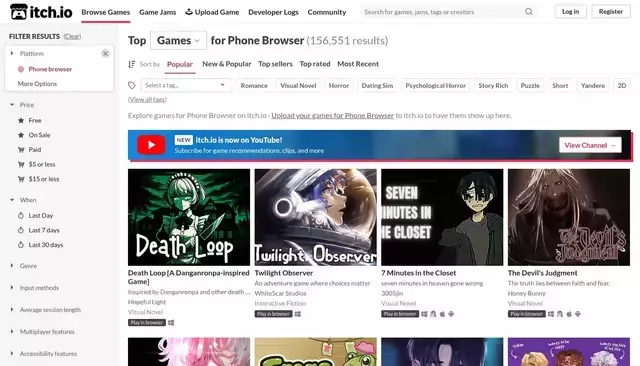Screen dimensions: 640x366
Task: Click Windows icon under The Devil's Judgment
Action: (x=551, y=314)
